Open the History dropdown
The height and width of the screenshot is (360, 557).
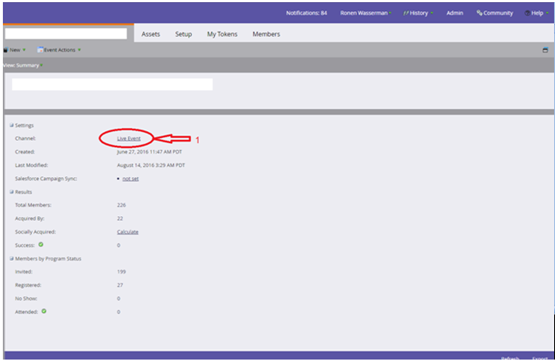(418, 13)
